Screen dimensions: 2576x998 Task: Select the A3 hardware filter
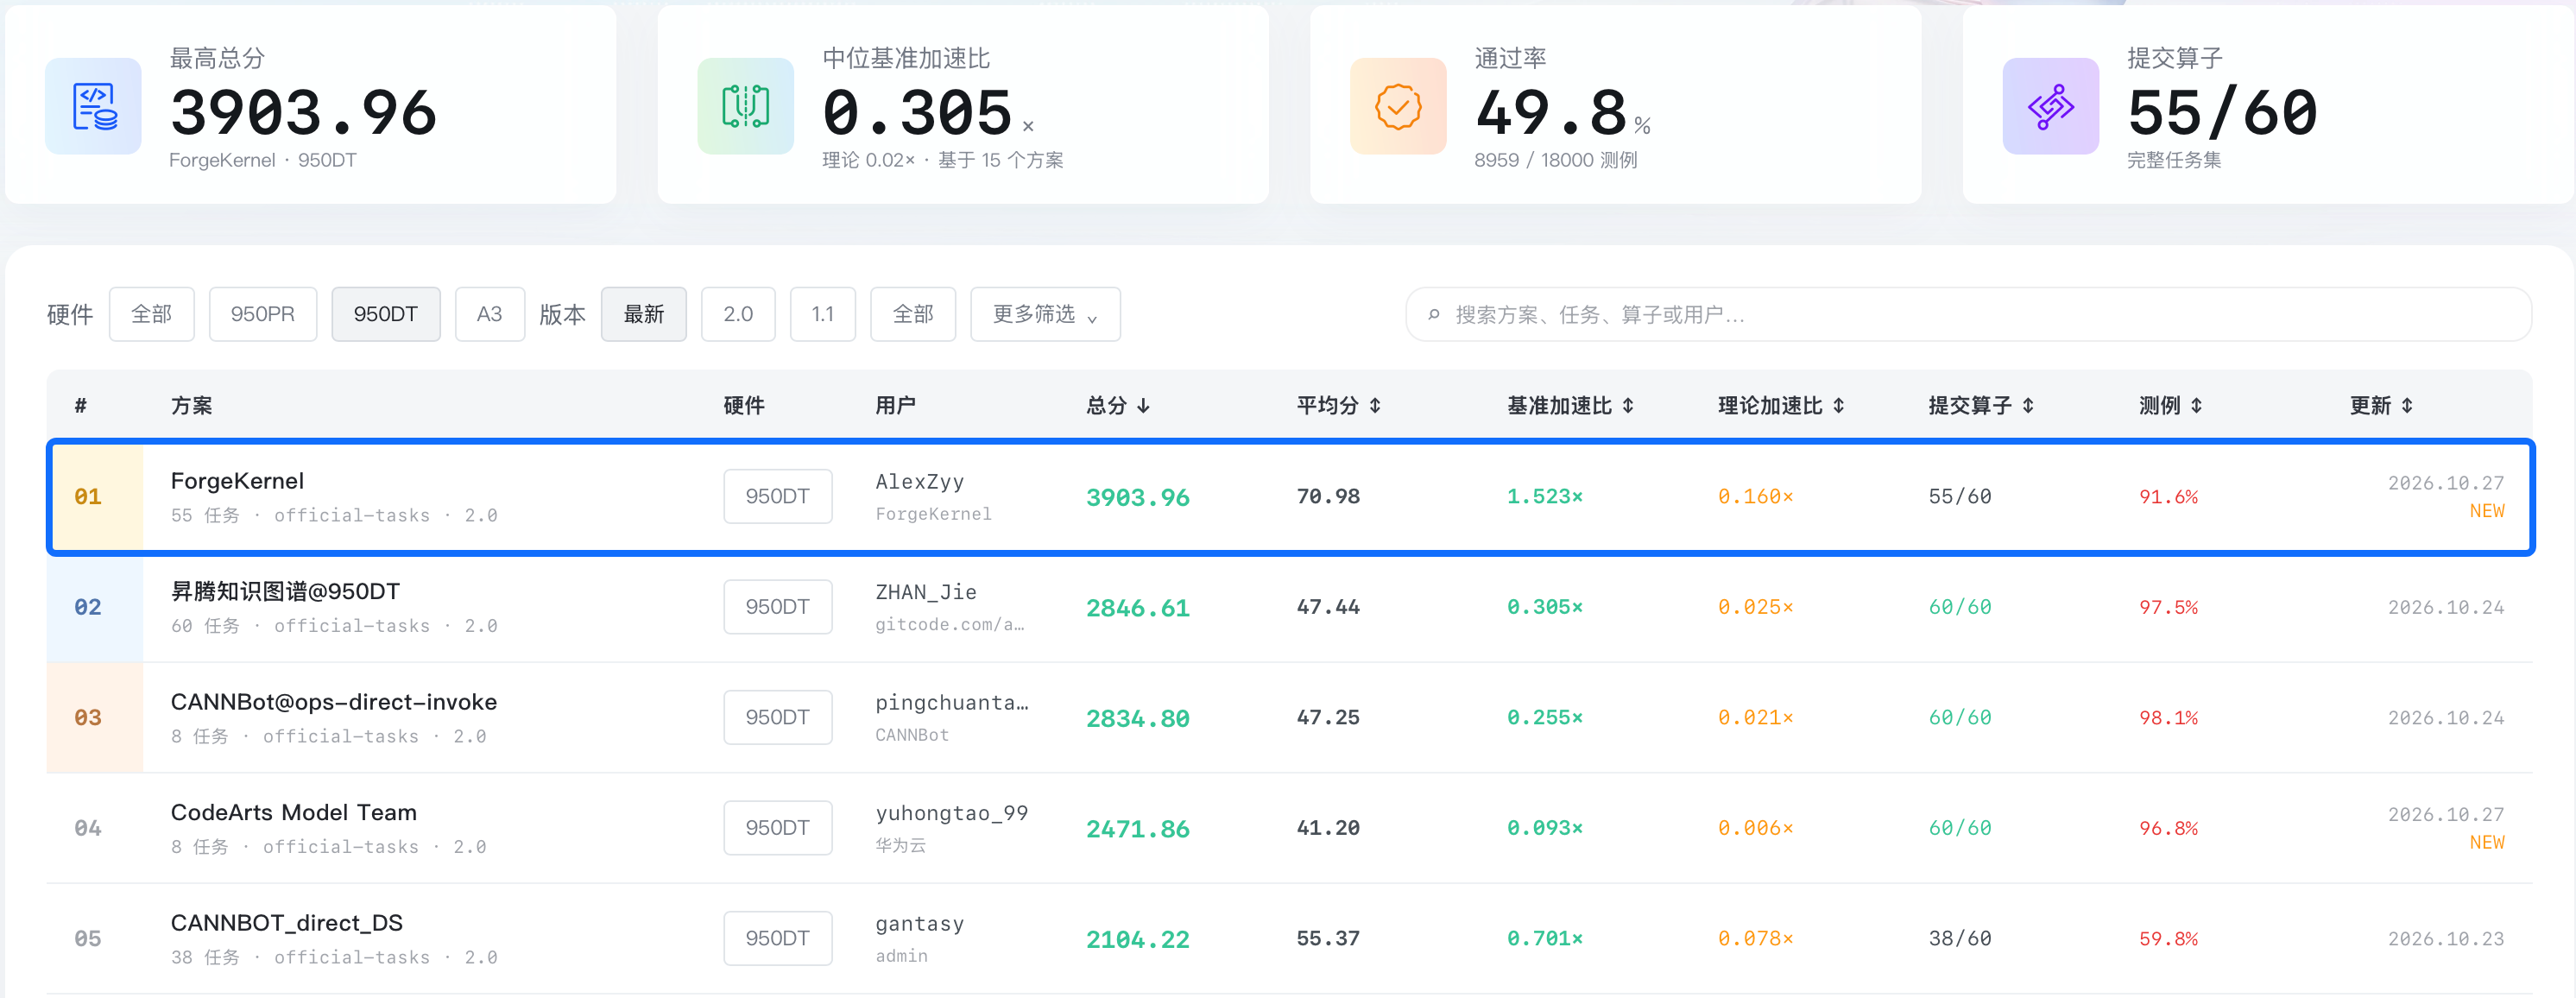[x=490, y=314]
